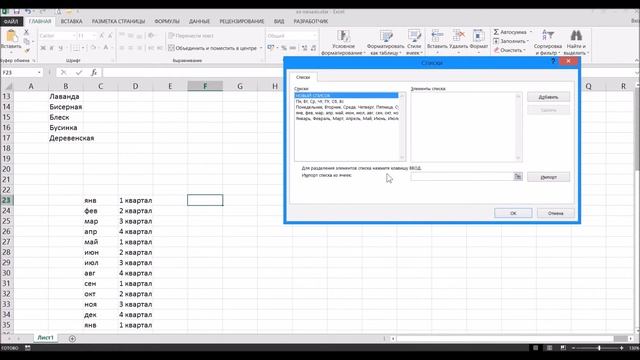Image resolution: width=640 pixels, height=360 pixels.
Task: Click the dialog help question mark
Action: click(553, 61)
